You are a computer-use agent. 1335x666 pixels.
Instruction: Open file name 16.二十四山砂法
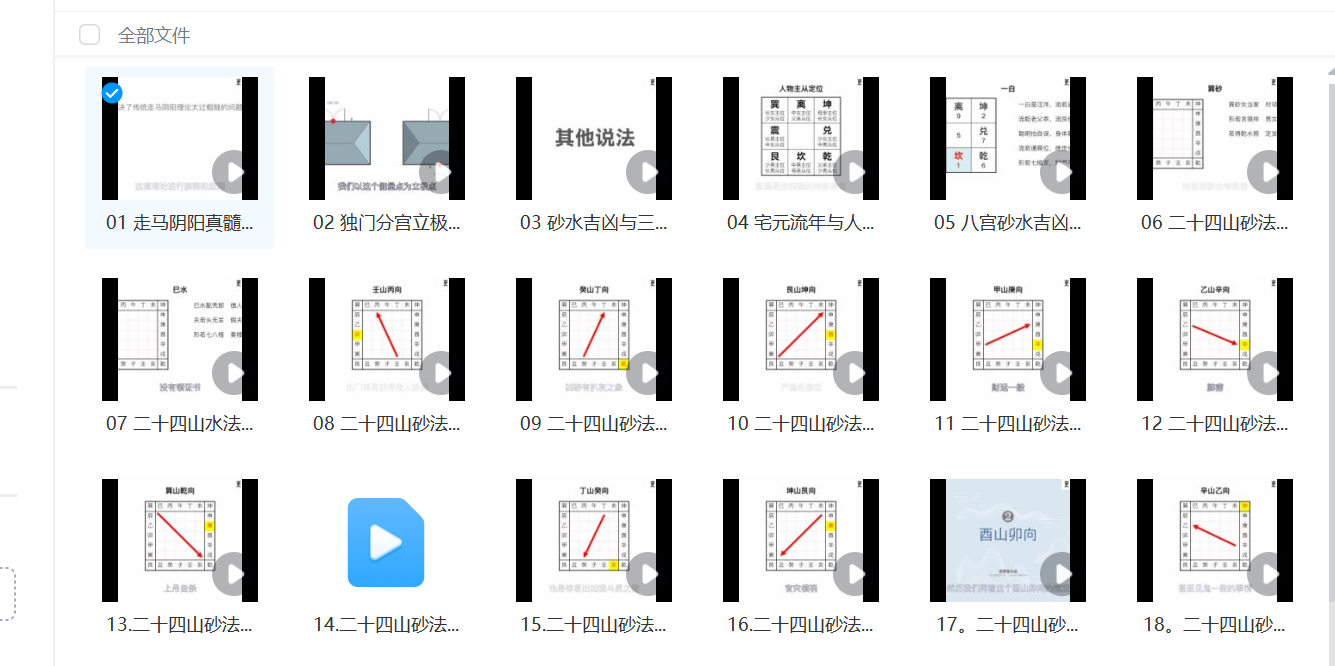[801, 624]
